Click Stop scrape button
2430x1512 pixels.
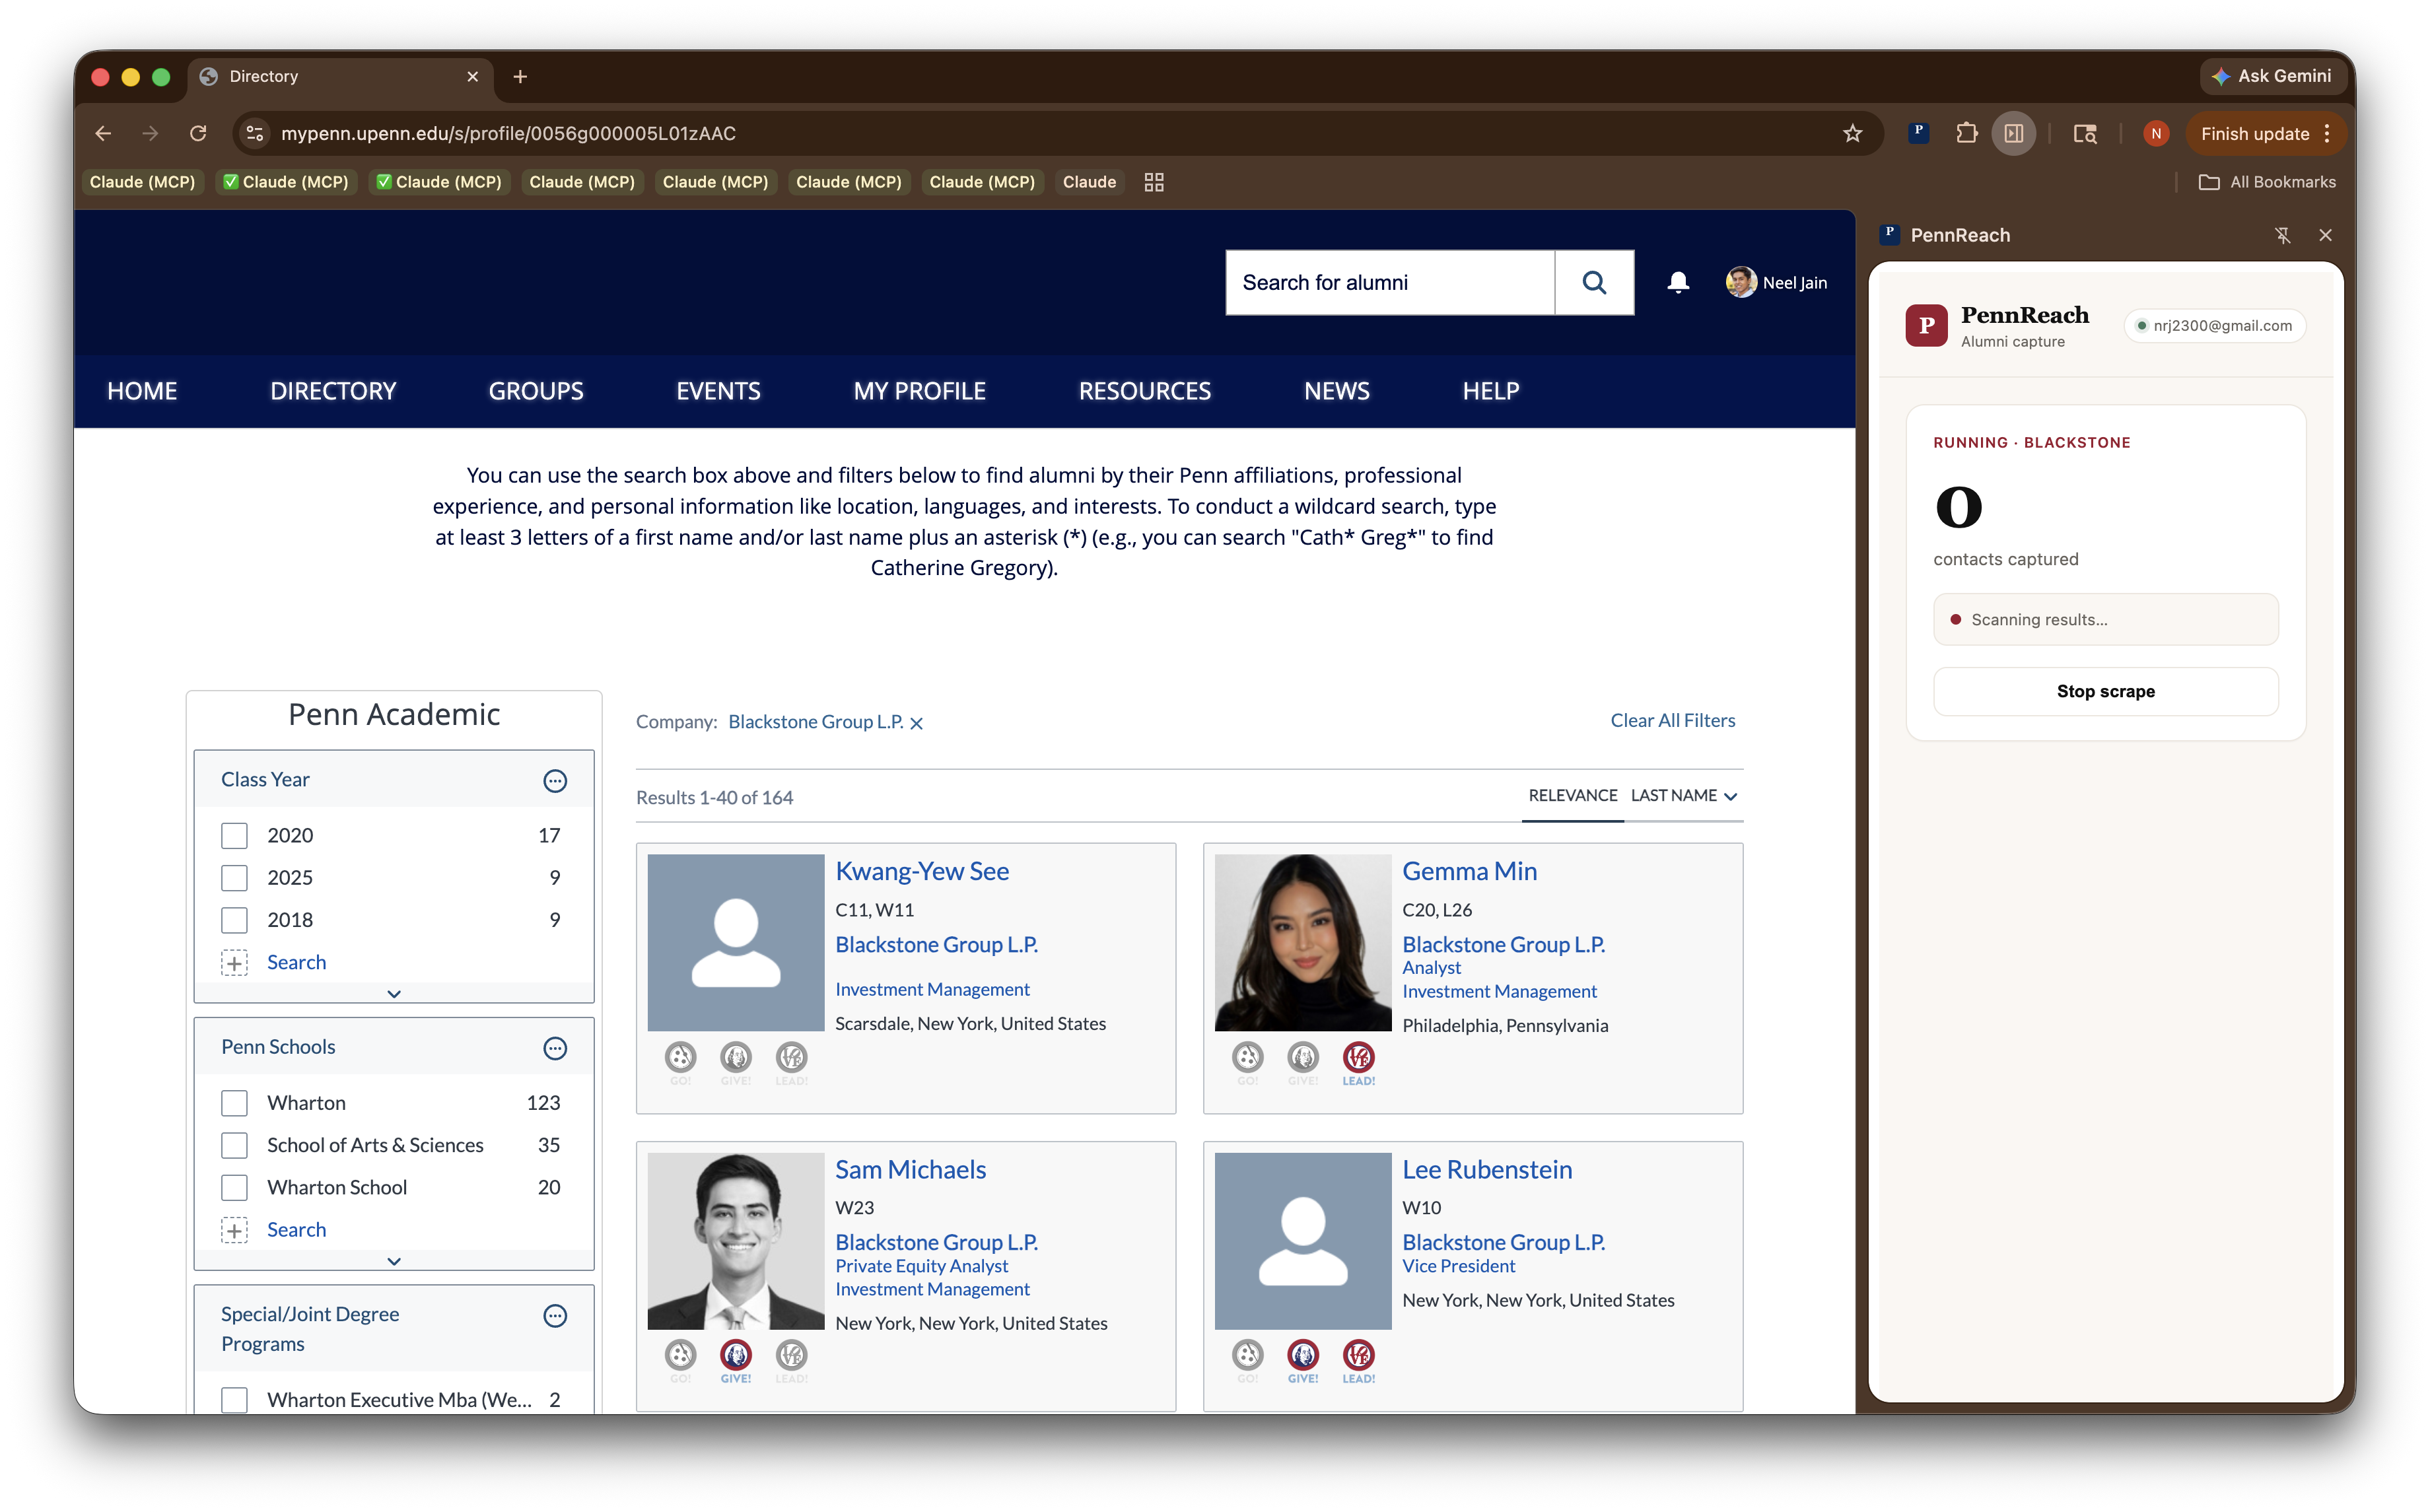pyautogui.click(x=2105, y=691)
